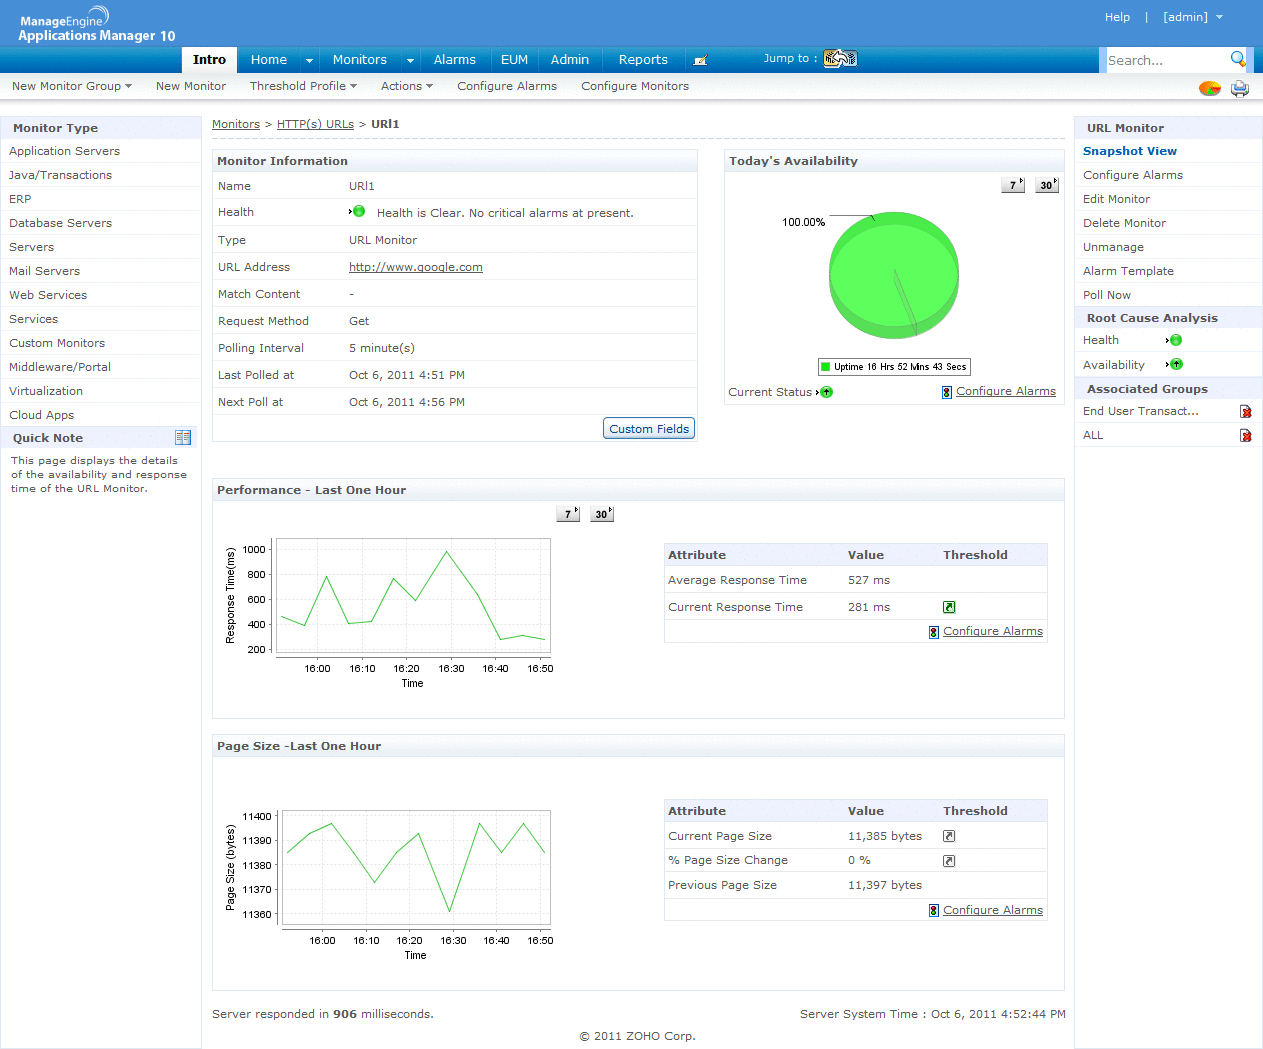
Task: Expand the admin user menu
Action: (x=1192, y=17)
